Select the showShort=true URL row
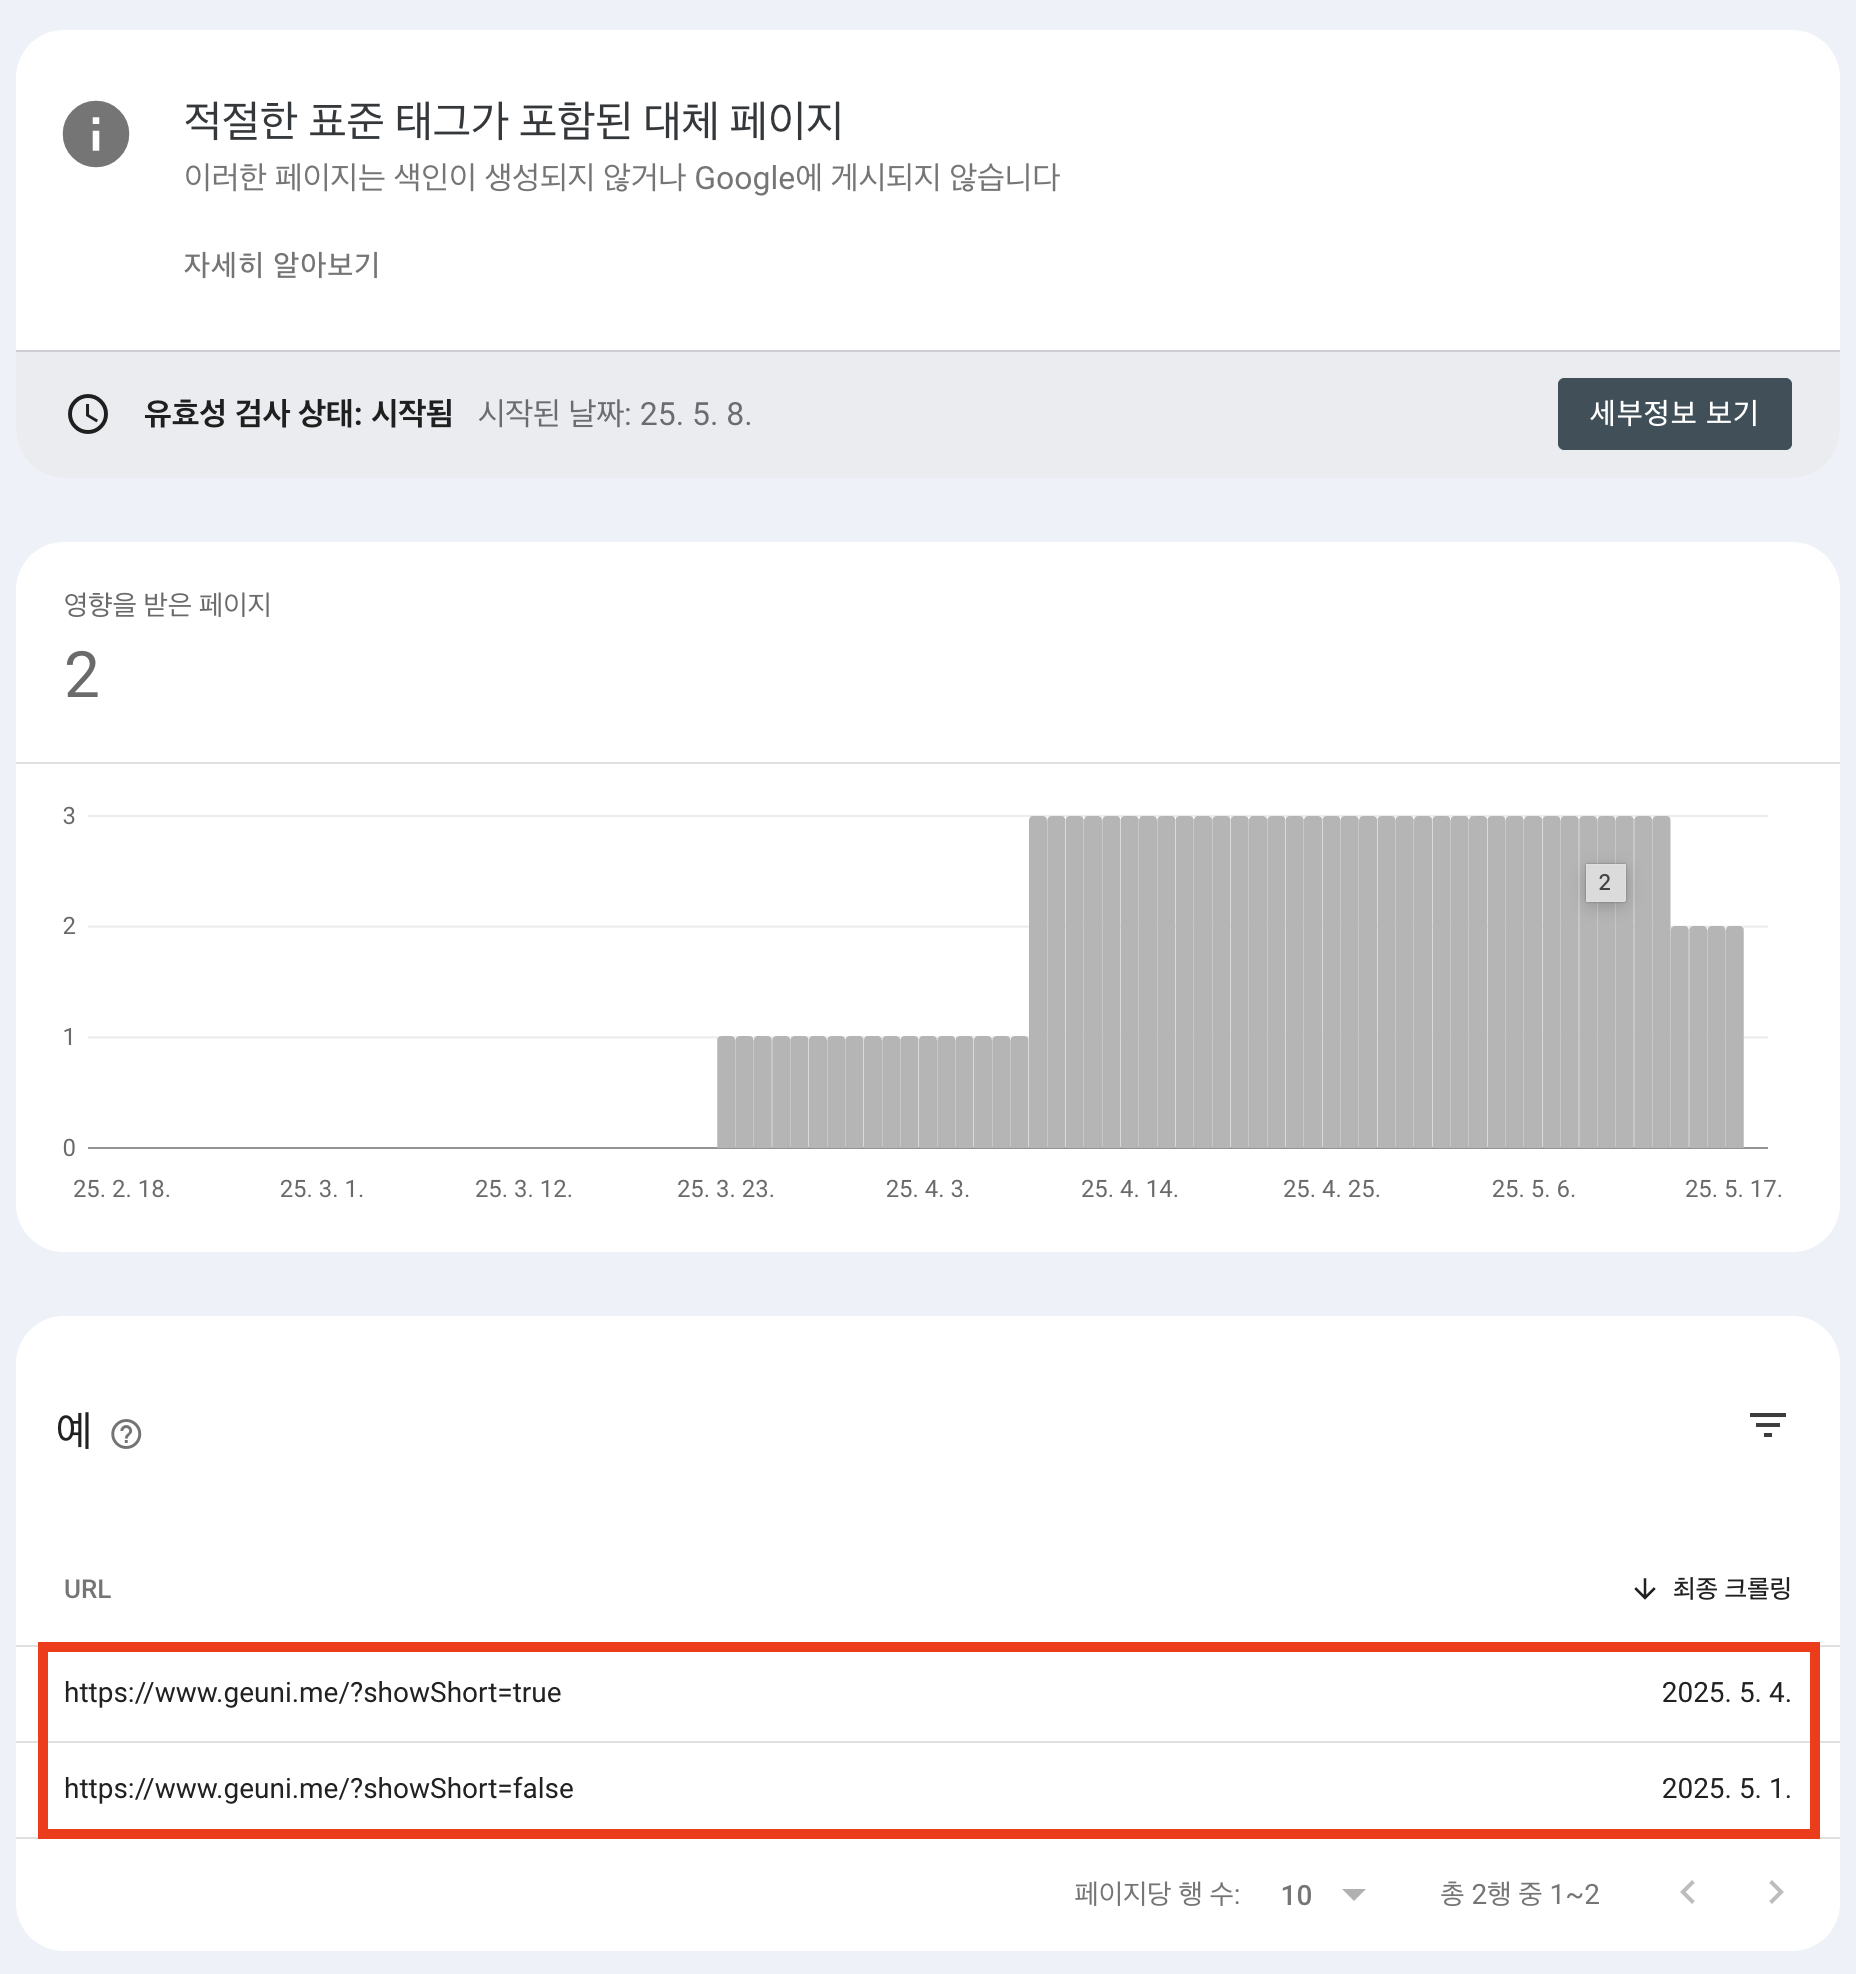1856x1974 pixels. click(928, 1693)
